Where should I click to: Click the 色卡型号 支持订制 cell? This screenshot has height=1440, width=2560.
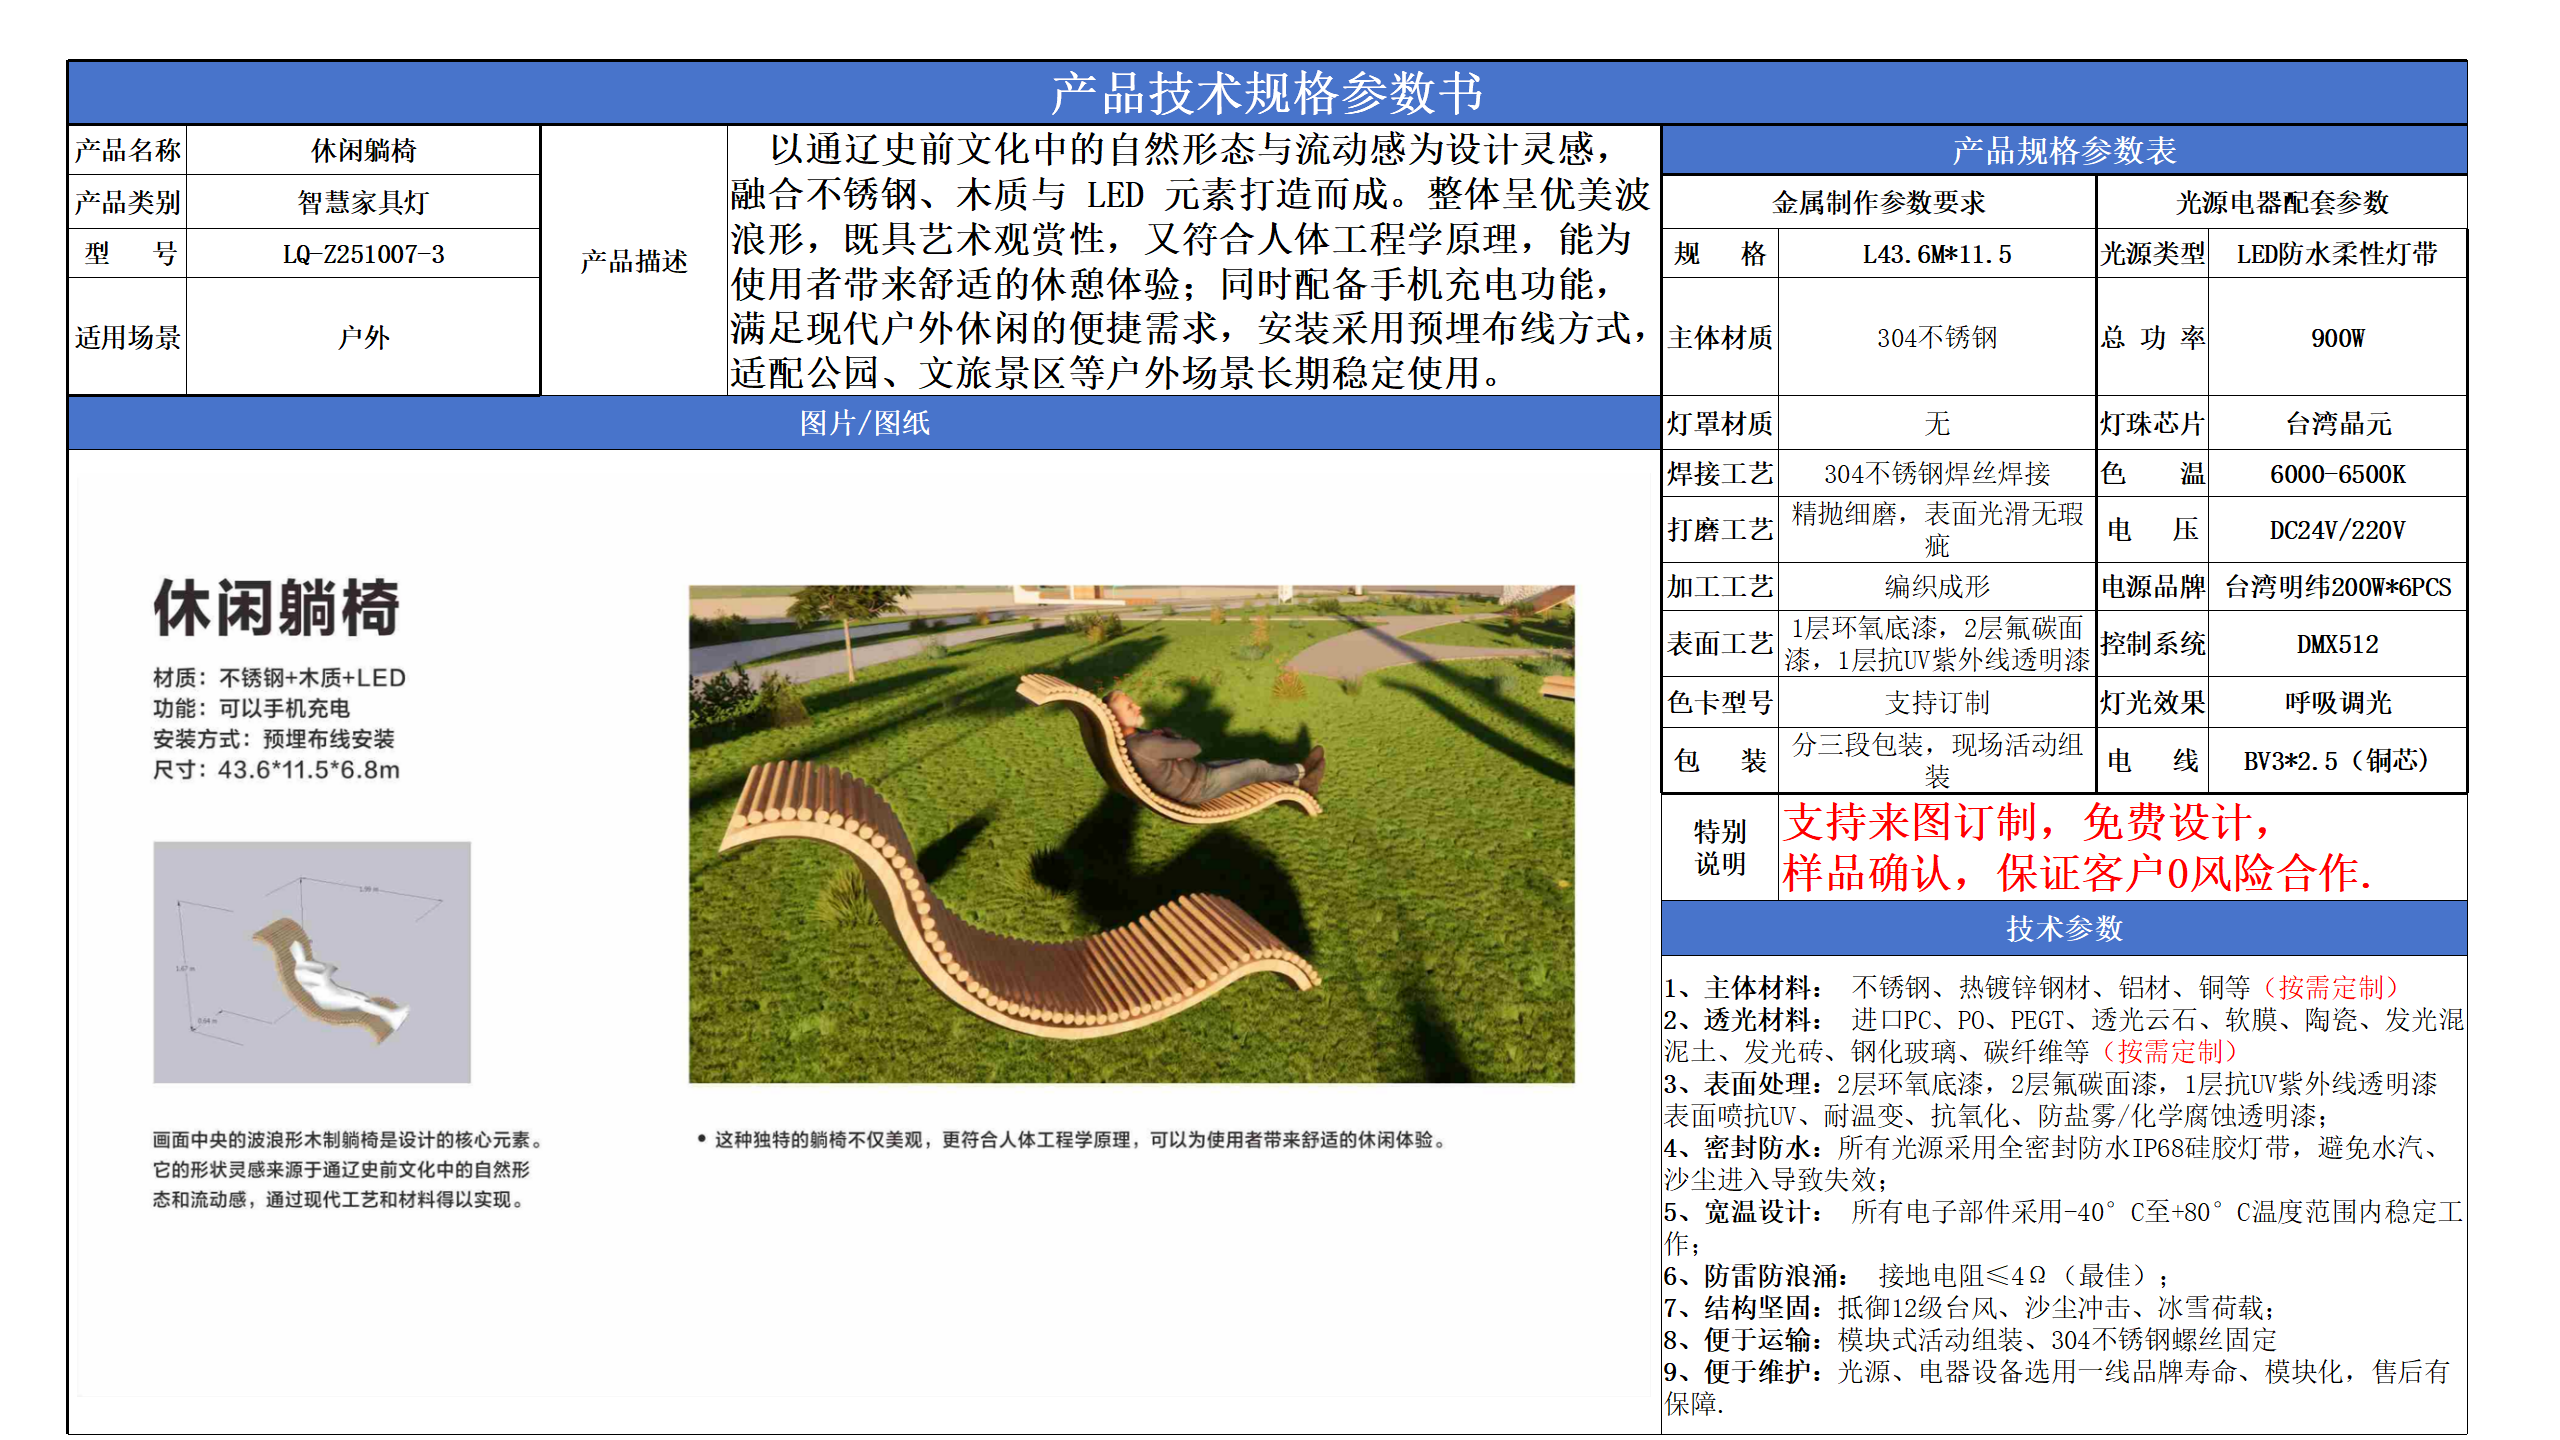click(x=1938, y=703)
